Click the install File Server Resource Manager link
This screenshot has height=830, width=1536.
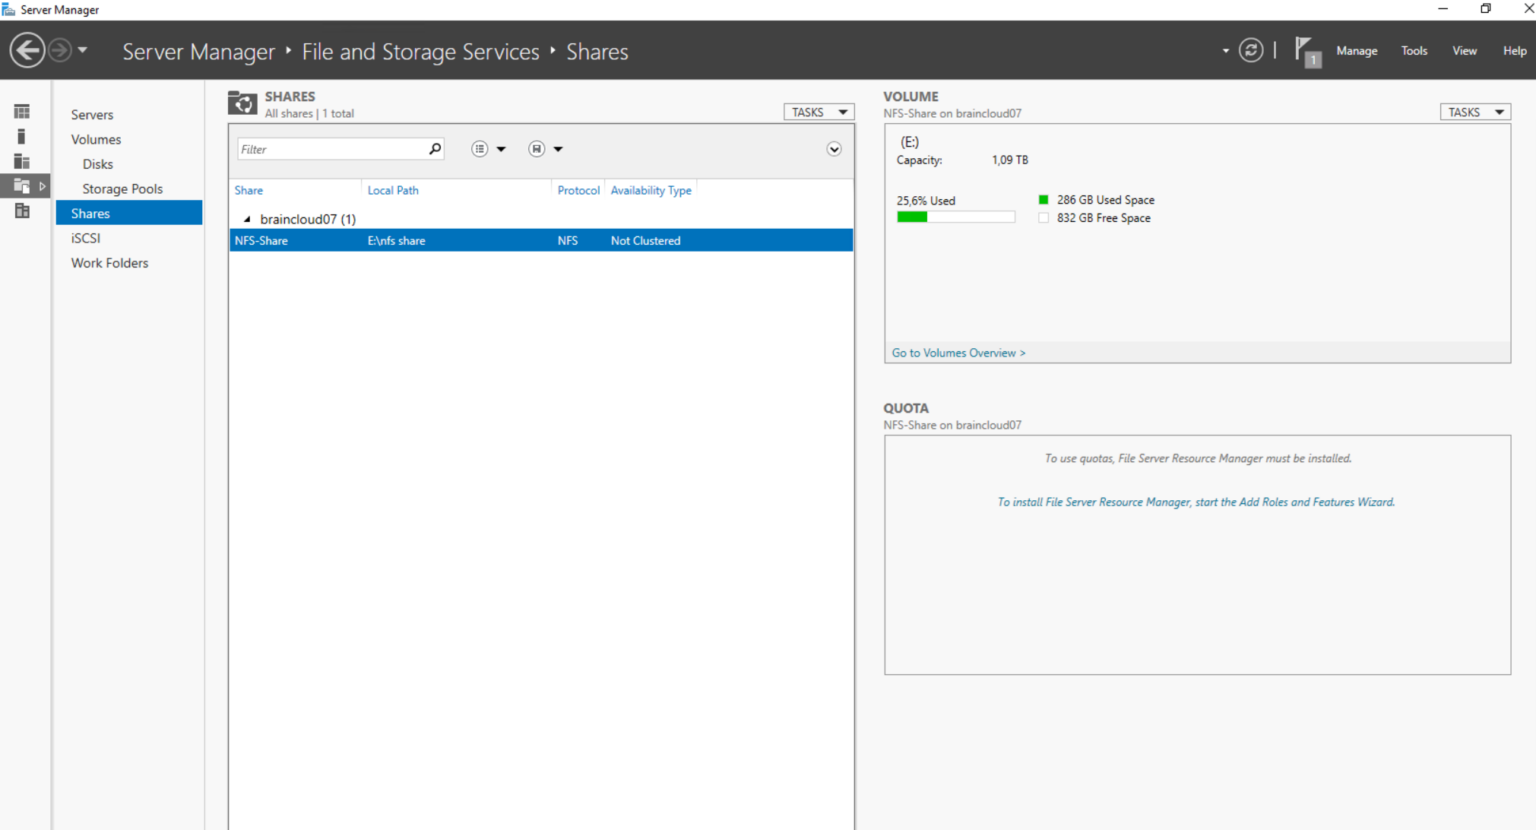click(x=1195, y=502)
